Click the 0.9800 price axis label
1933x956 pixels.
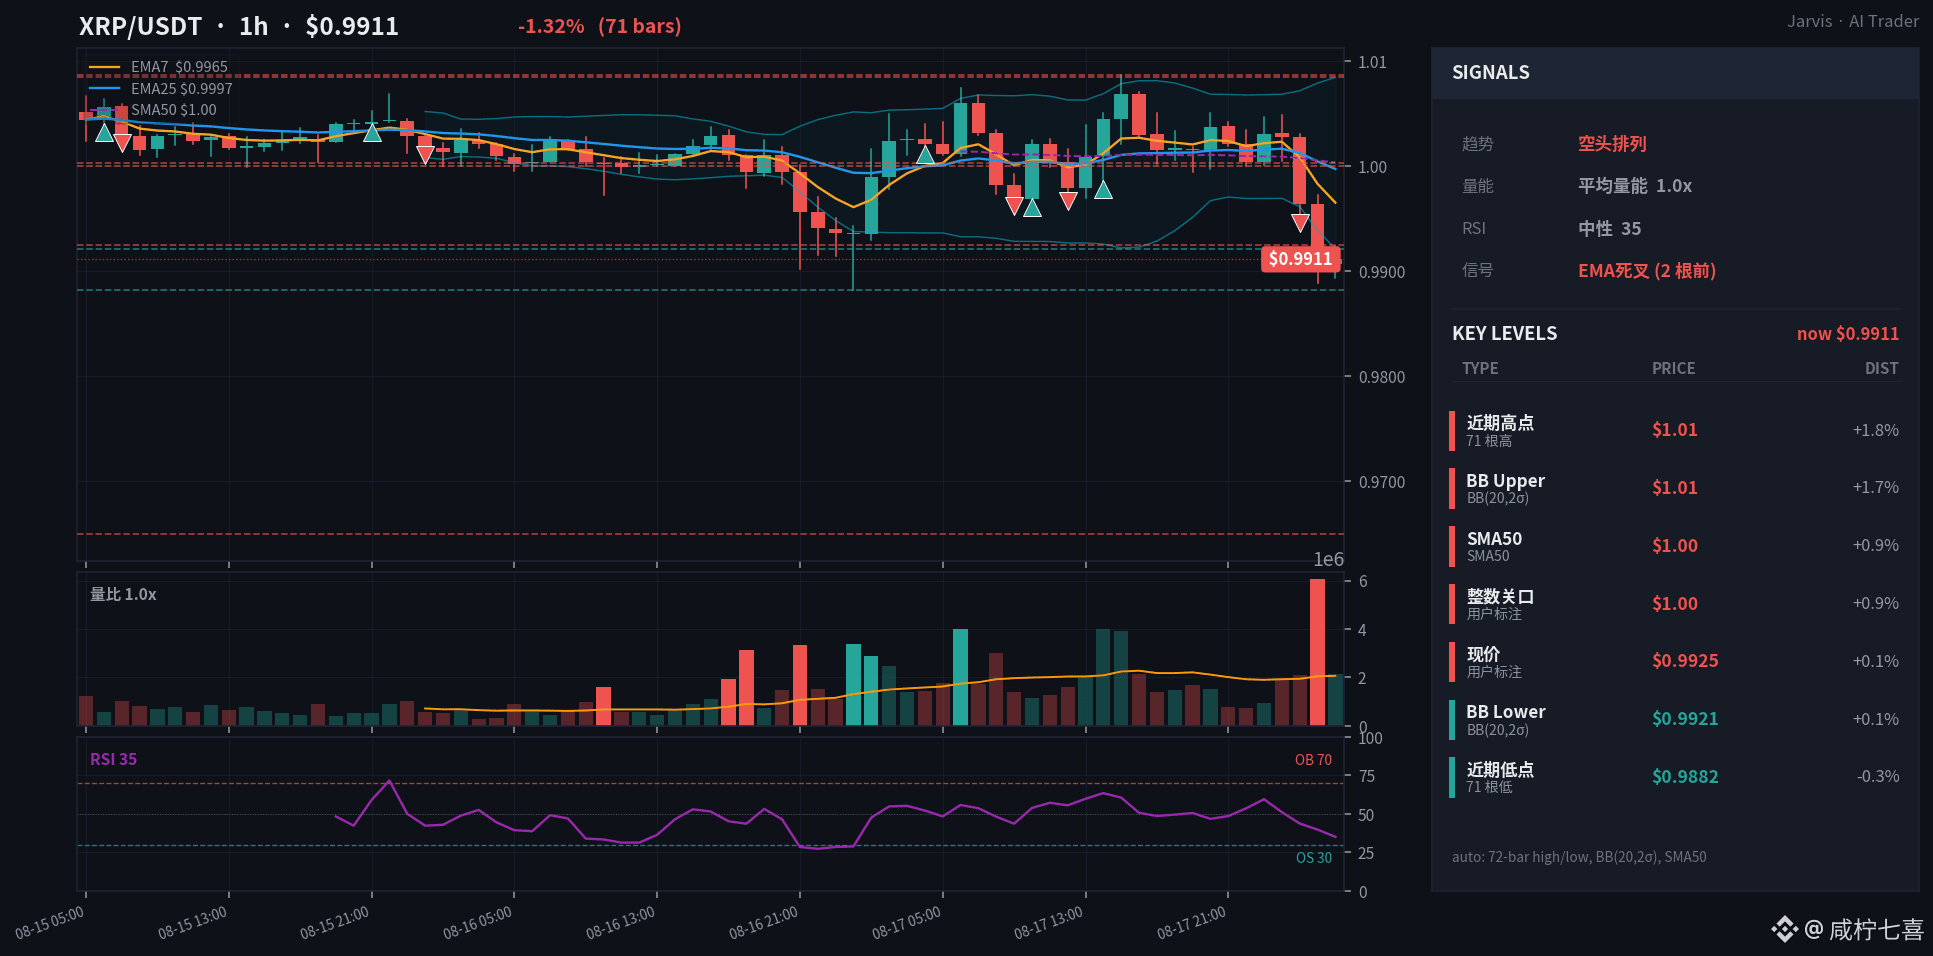[x=1381, y=377]
